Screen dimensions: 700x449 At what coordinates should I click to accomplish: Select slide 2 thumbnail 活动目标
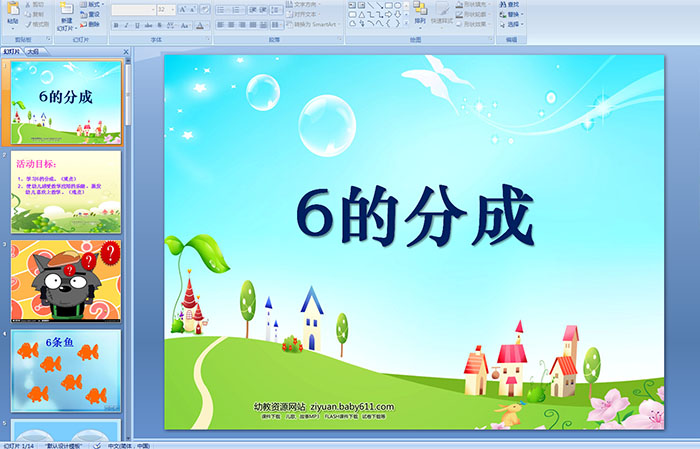click(66, 192)
